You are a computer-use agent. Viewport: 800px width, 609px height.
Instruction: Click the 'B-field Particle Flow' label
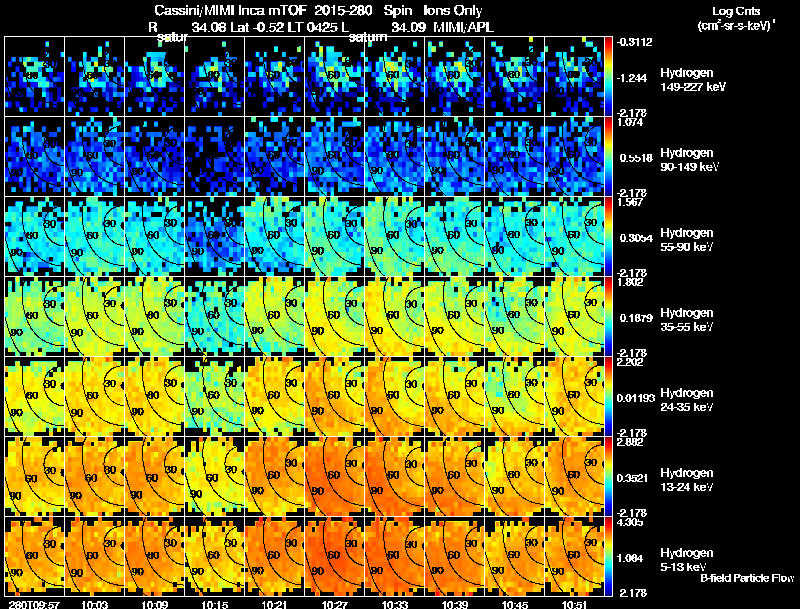tap(747, 578)
